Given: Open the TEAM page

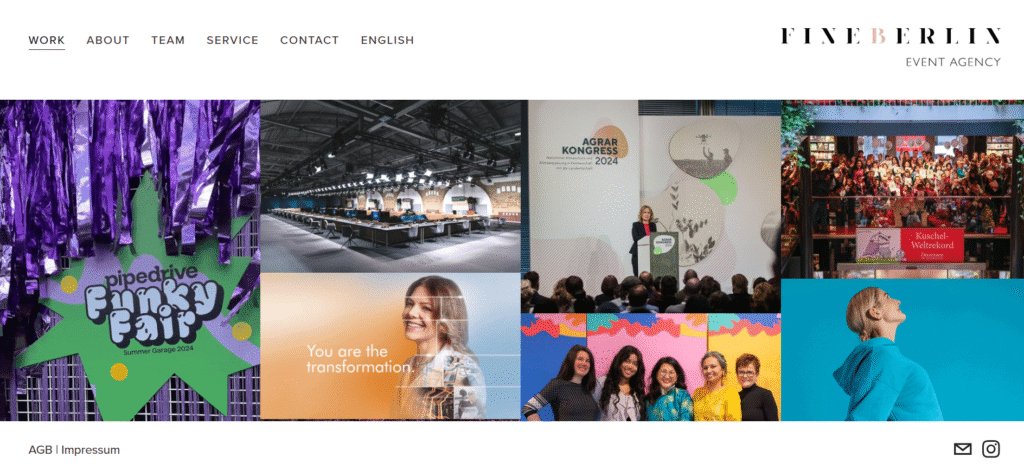Looking at the screenshot, I should 168,40.
